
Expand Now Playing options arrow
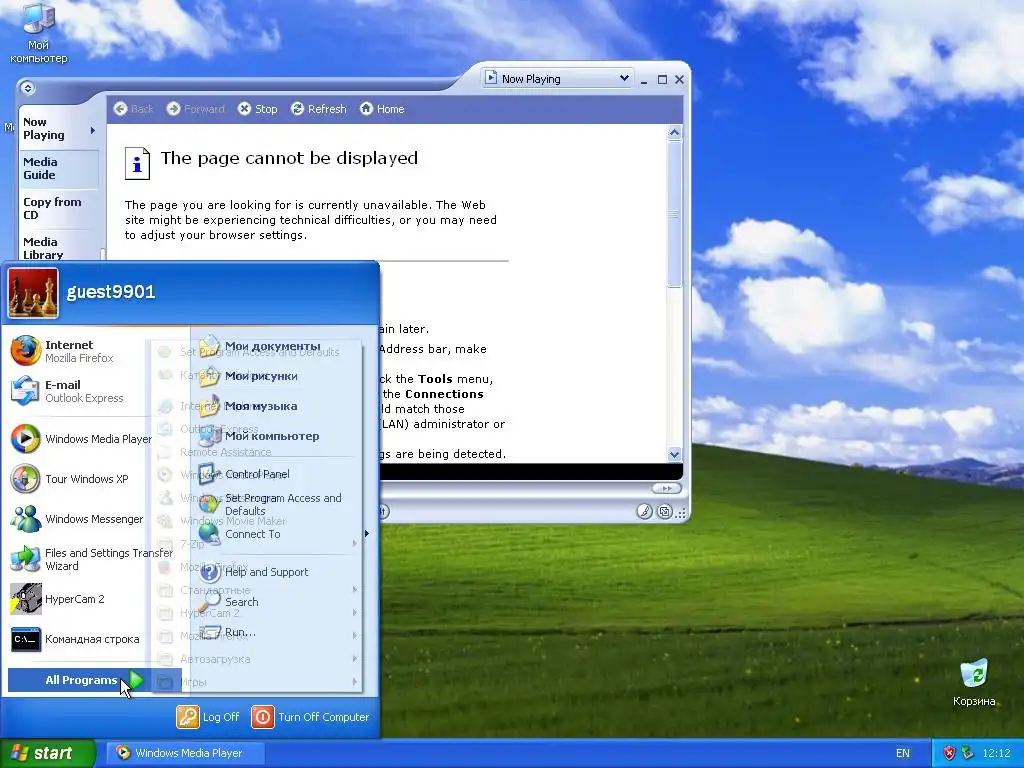tap(93, 130)
